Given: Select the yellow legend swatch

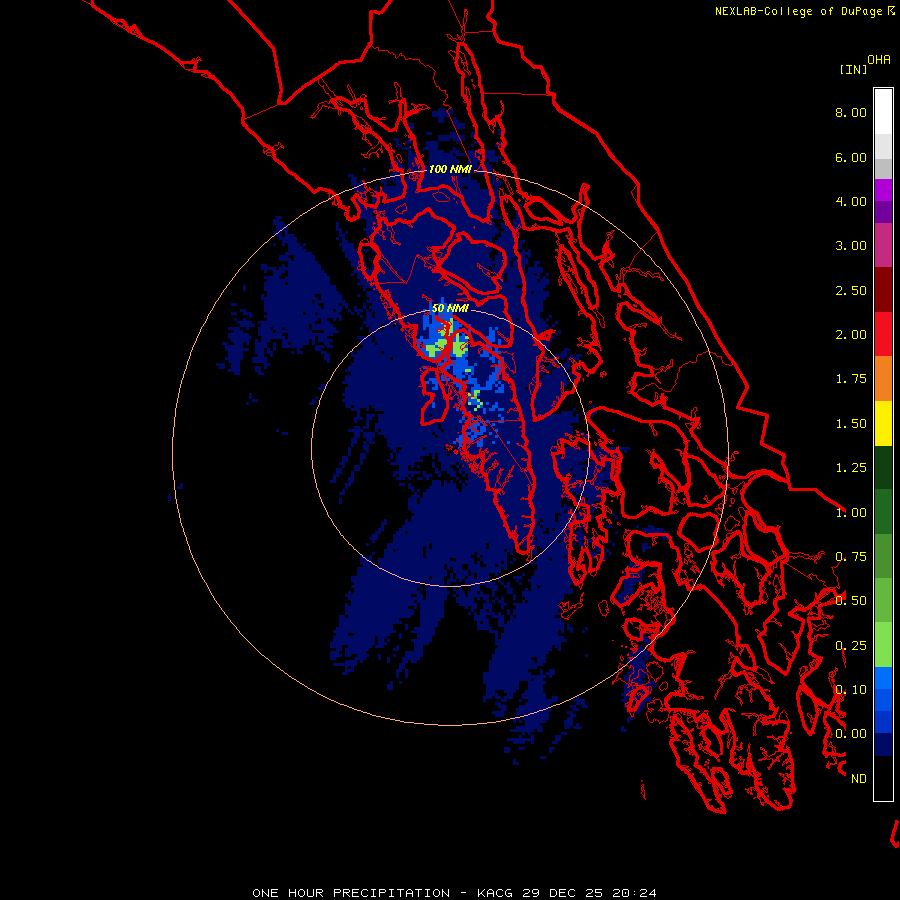Looking at the screenshot, I should click(x=883, y=423).
